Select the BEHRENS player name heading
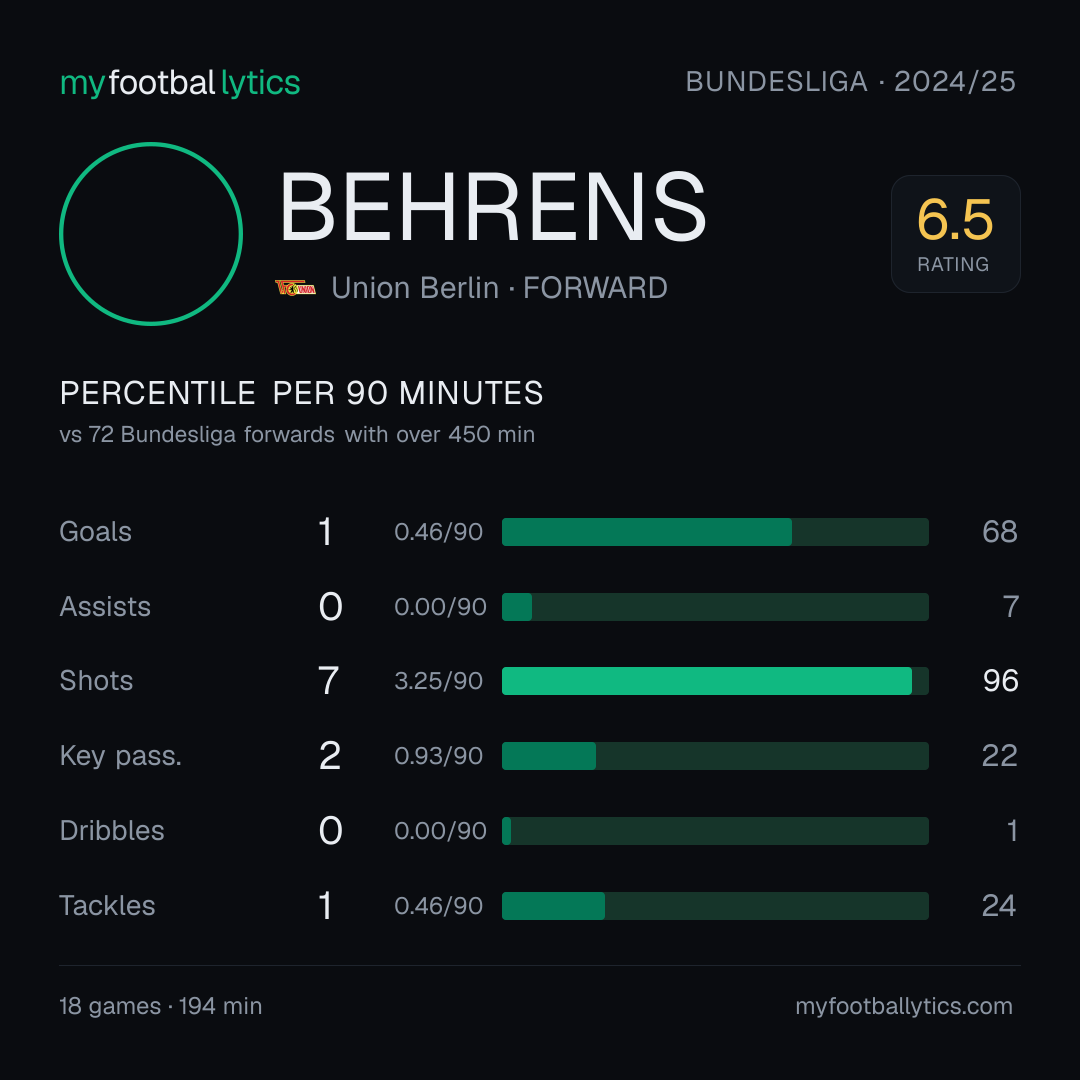1080x1080 pixels. [492, 207]
